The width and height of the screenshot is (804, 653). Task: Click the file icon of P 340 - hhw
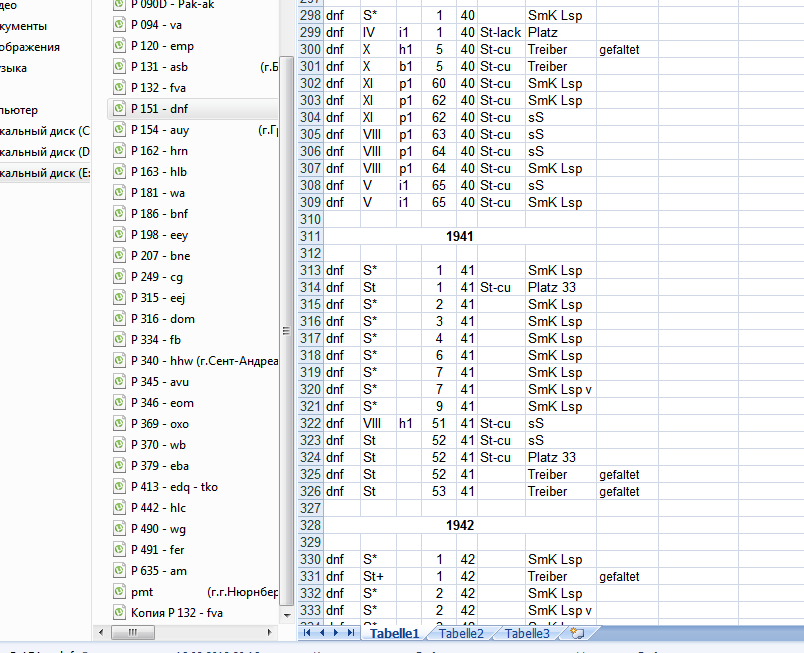[120, 361]
